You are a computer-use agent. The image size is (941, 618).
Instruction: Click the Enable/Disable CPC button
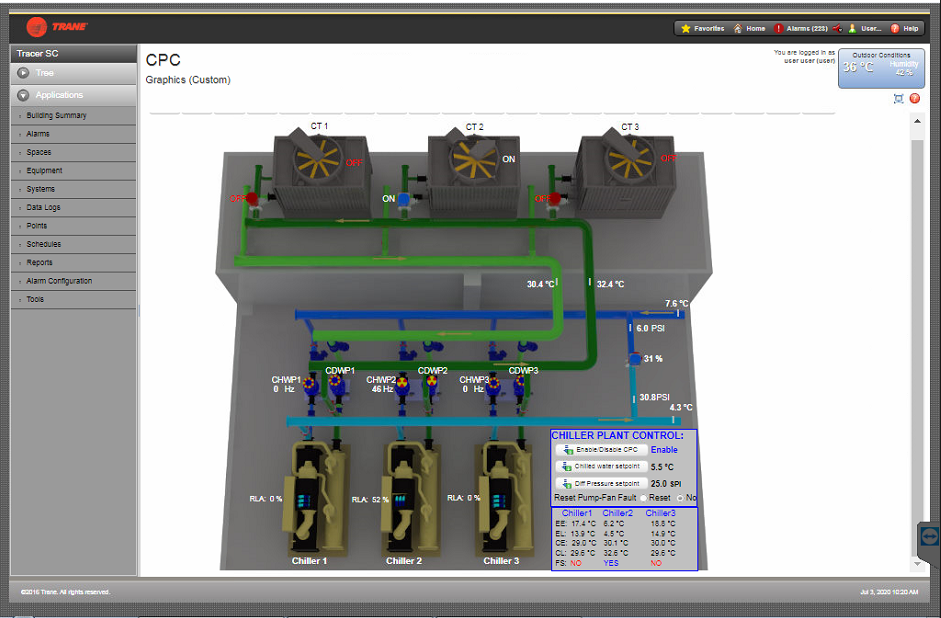(x=601, y=449)
